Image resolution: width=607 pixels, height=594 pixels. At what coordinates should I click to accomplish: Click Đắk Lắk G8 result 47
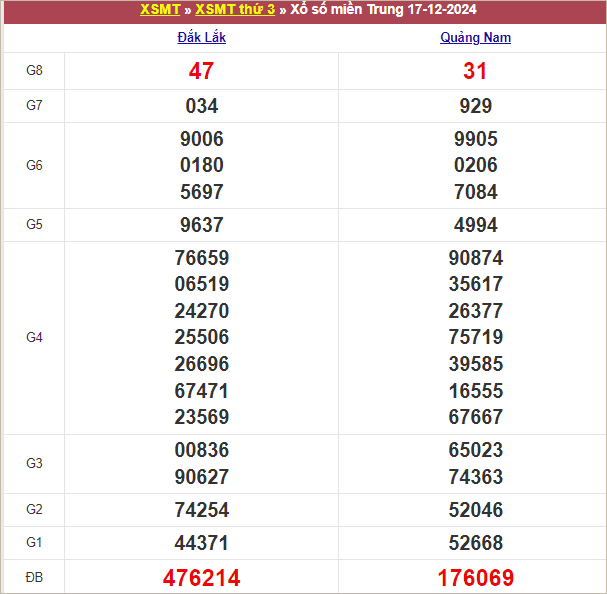(x=201, y=71)
